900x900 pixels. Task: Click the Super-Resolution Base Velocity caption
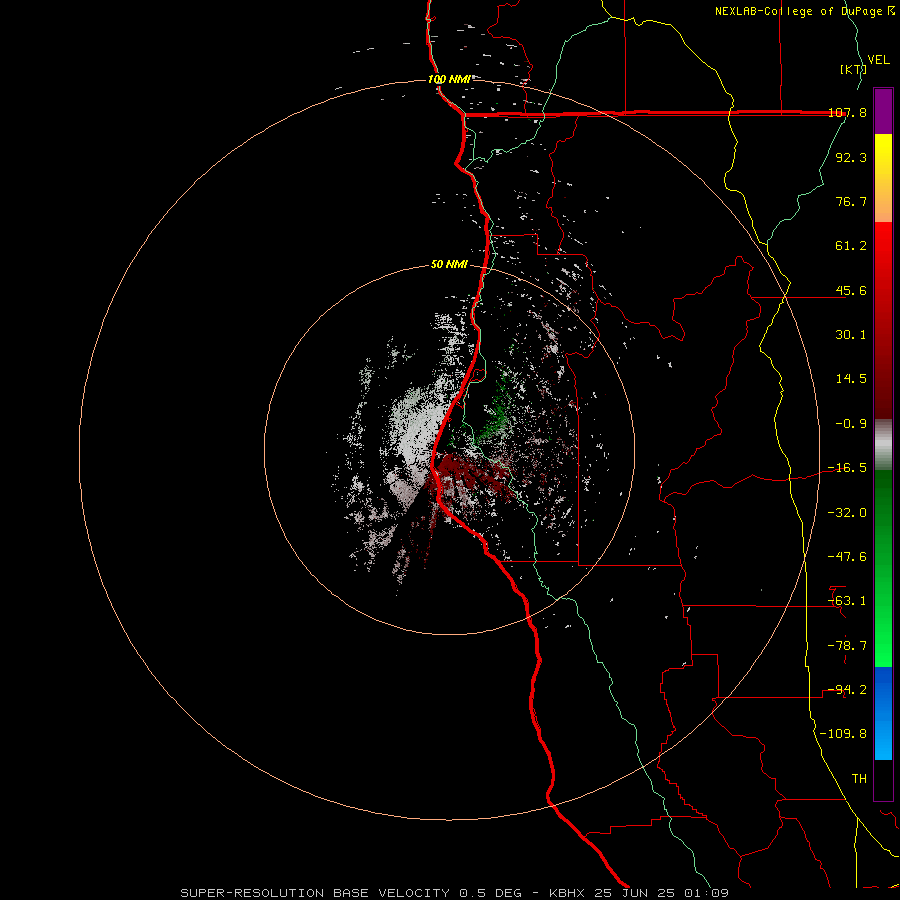pyautogui.click(x=455, y=893)
